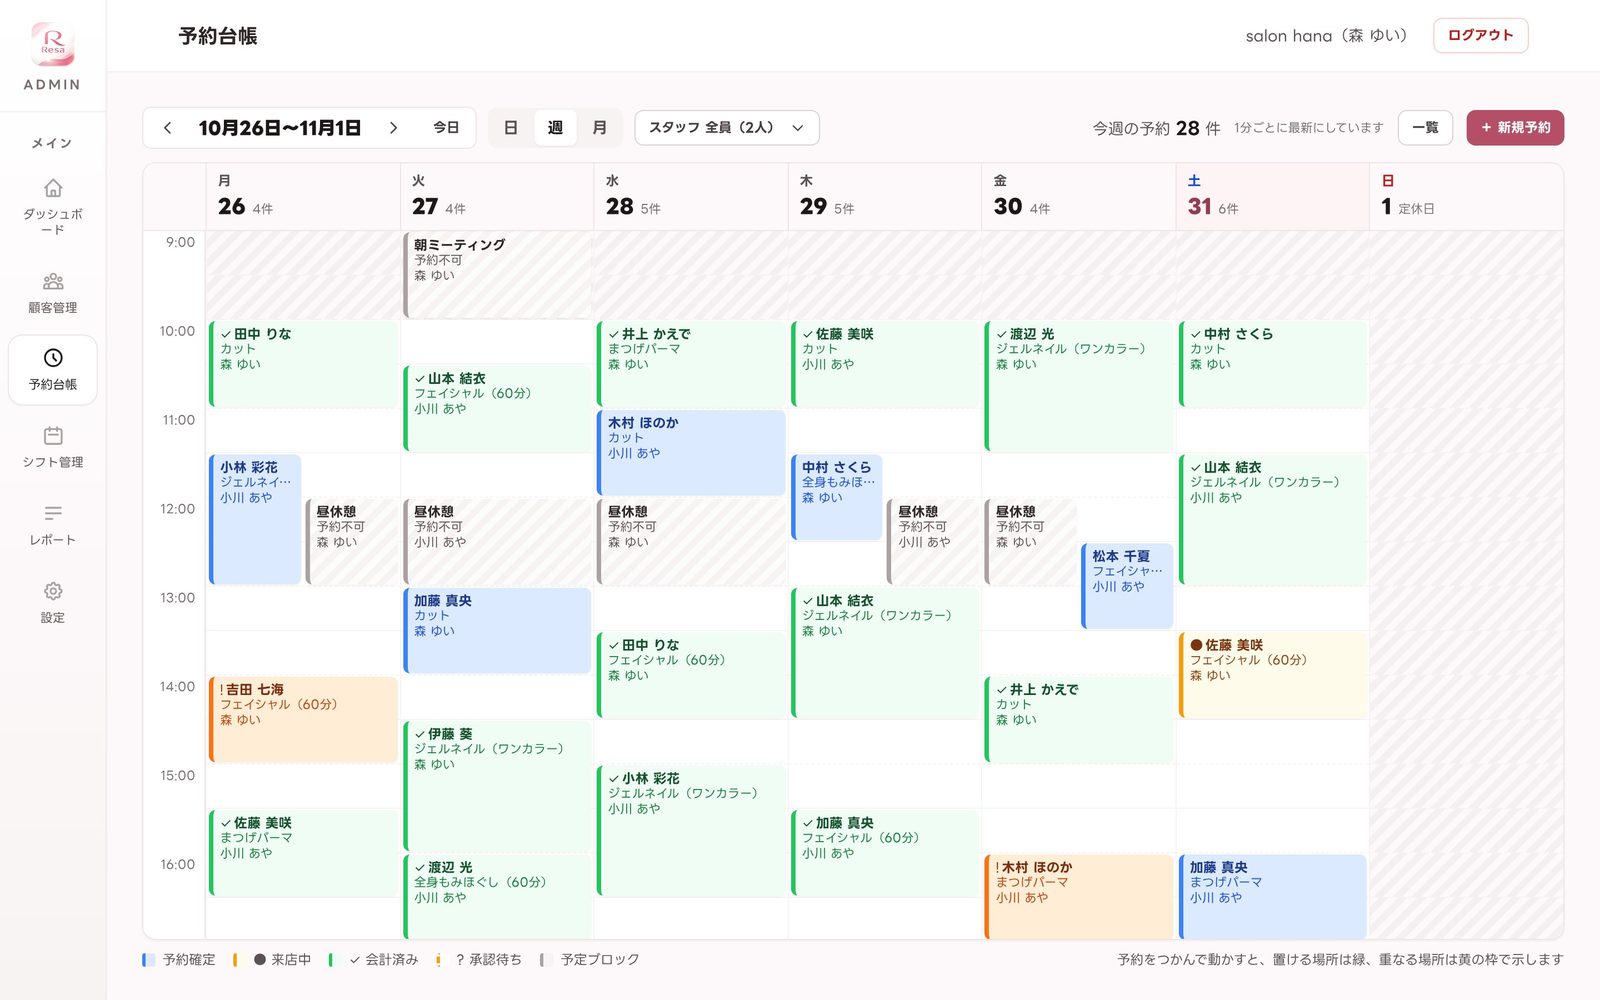The width and height of the screenshot is (1600, 1000).
Task: Click the salon hana（森 ゆい）account name
Action: coord(1326,36)
